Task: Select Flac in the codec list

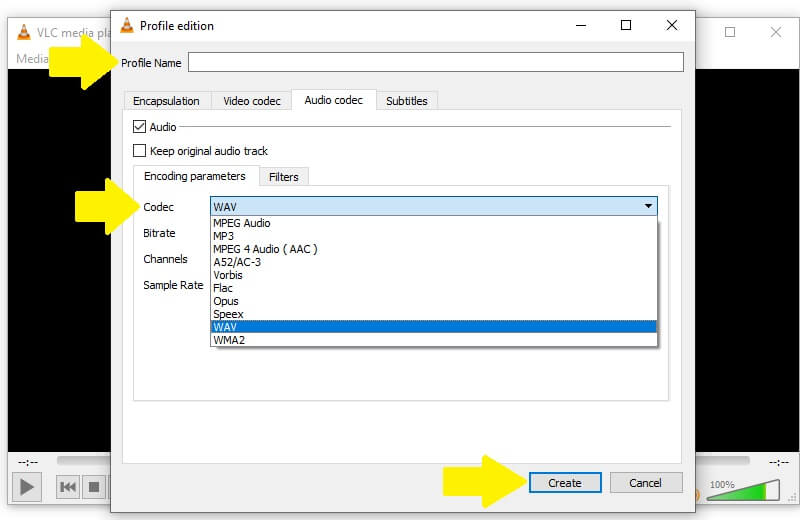Action: 224,288
